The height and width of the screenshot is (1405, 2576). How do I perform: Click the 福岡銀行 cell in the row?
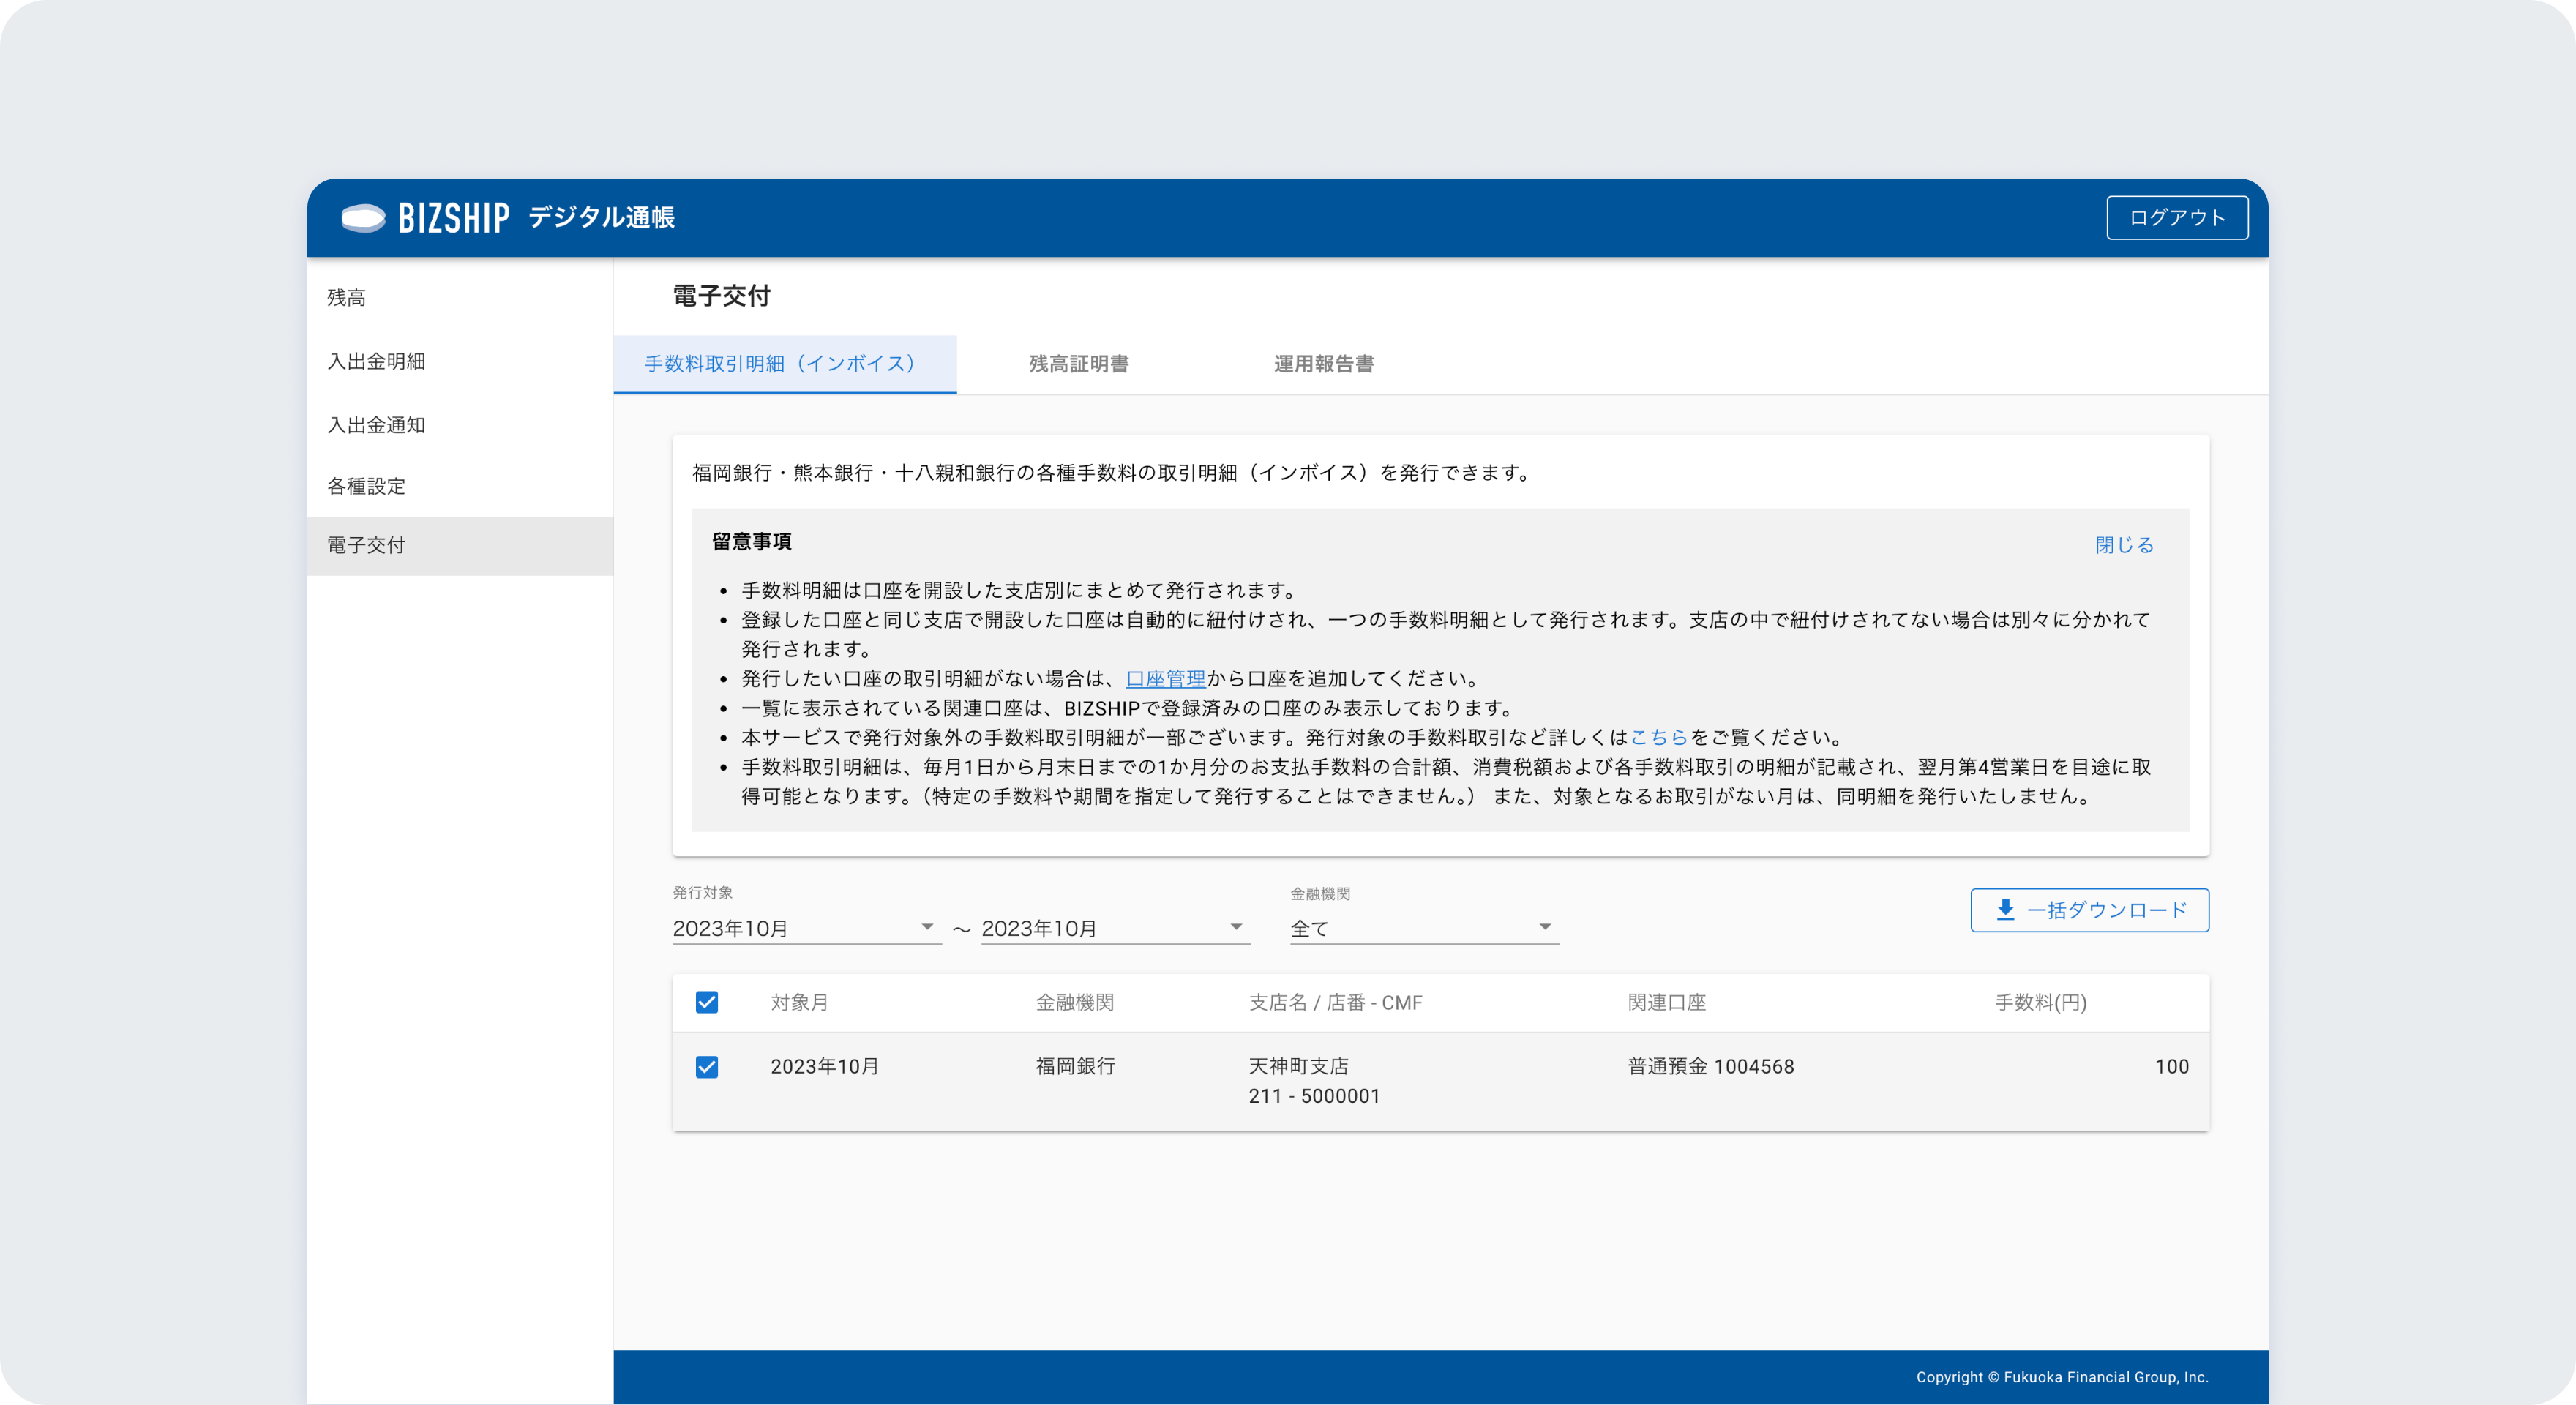(1075, 1066)
